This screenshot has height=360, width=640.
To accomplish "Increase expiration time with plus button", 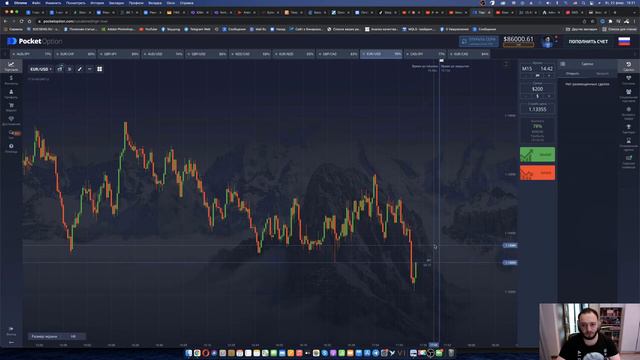I will coord(549,76).
